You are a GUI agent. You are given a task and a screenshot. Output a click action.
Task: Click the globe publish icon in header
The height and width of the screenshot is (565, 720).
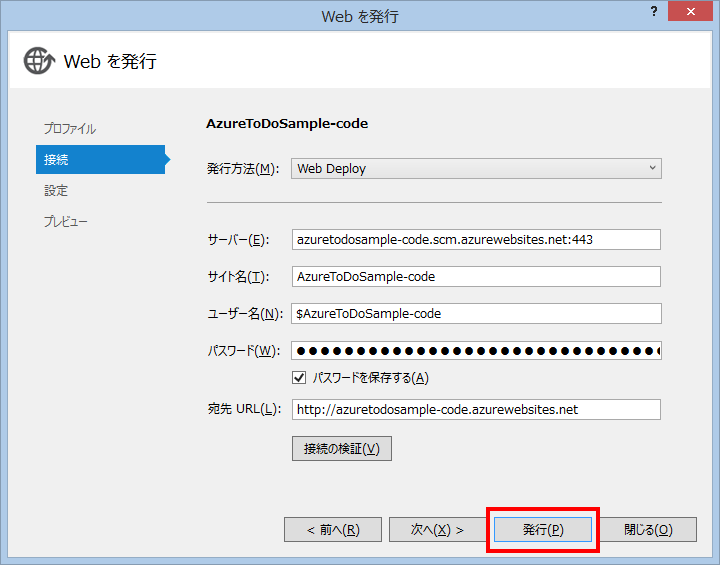tap(39, 61)
